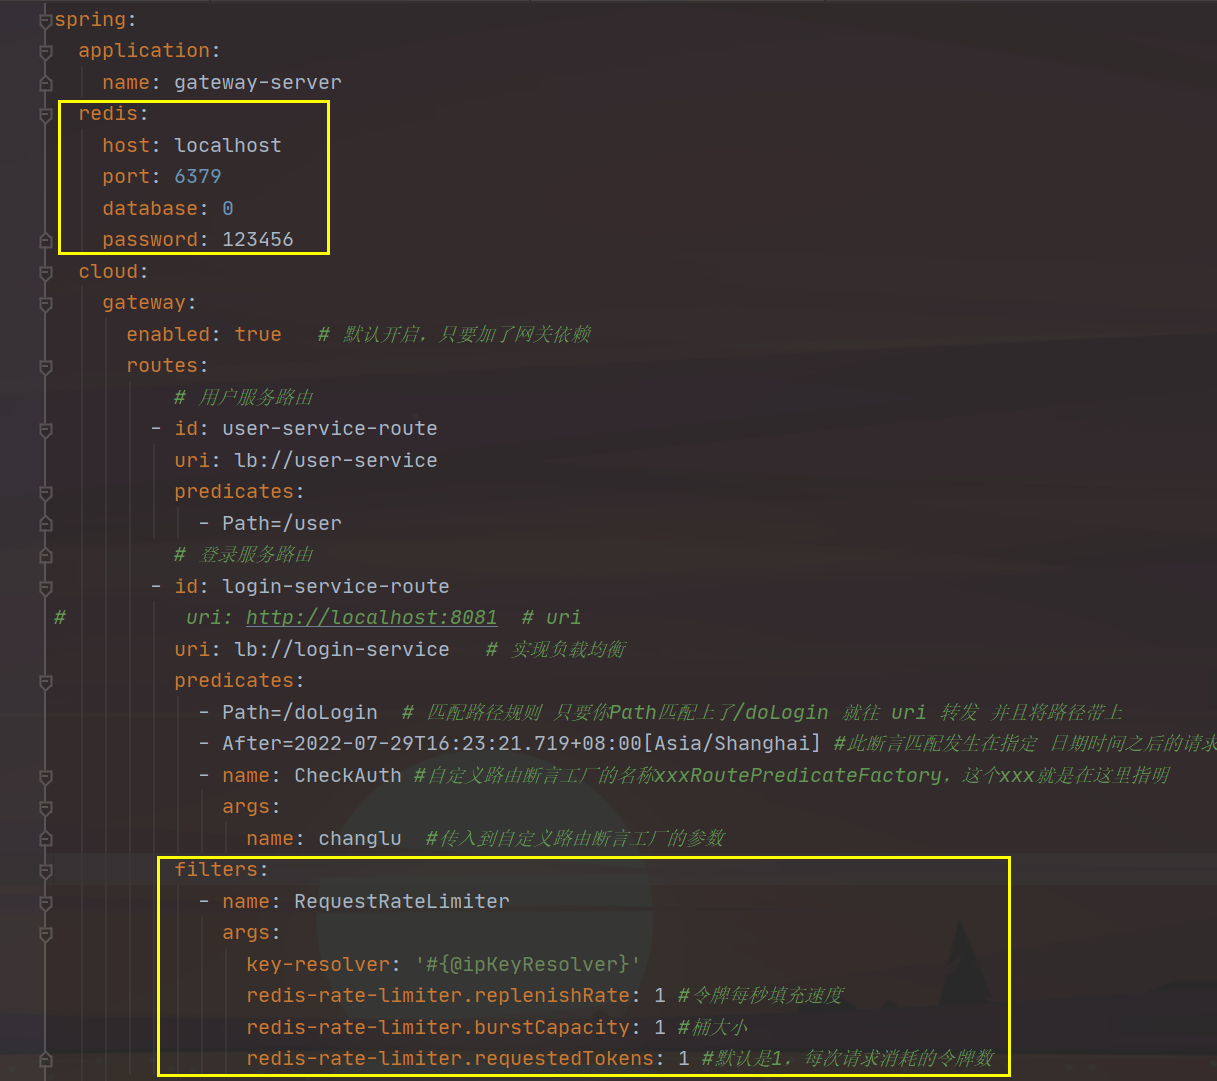
Task: Click the Path=/user predicate
Action: (282, 523)
